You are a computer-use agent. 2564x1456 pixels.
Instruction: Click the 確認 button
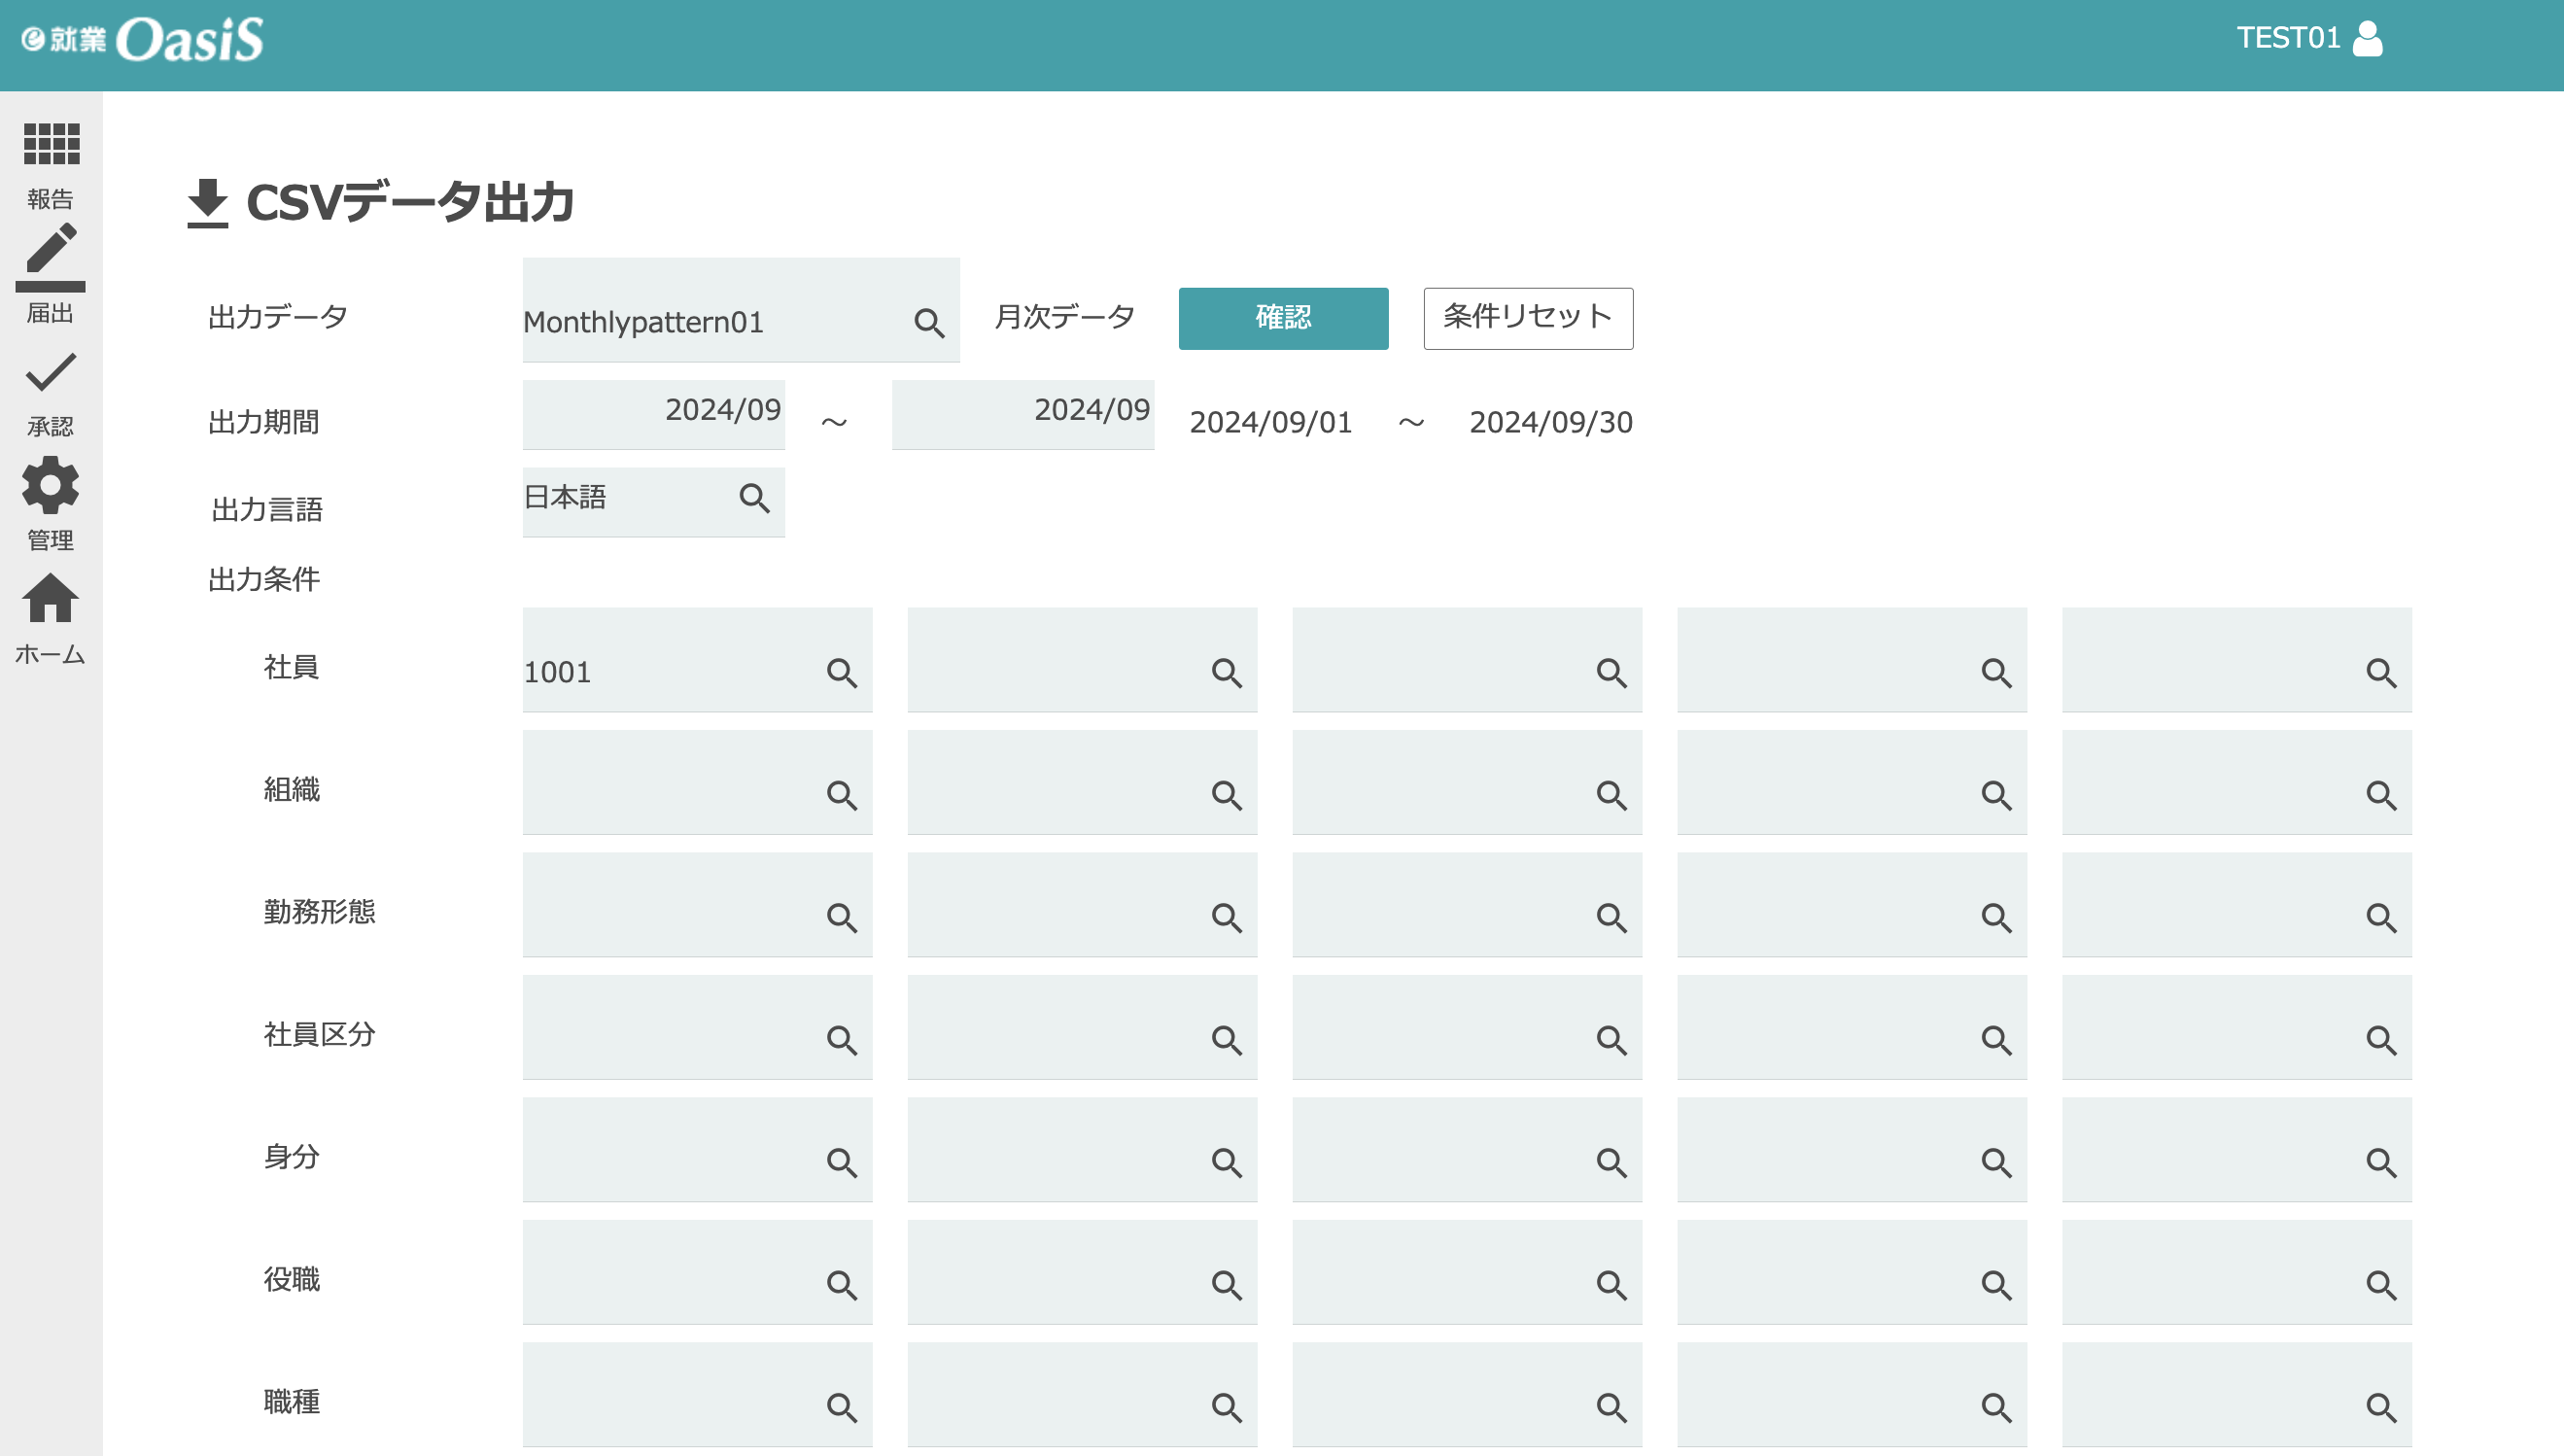point(1283,318)
